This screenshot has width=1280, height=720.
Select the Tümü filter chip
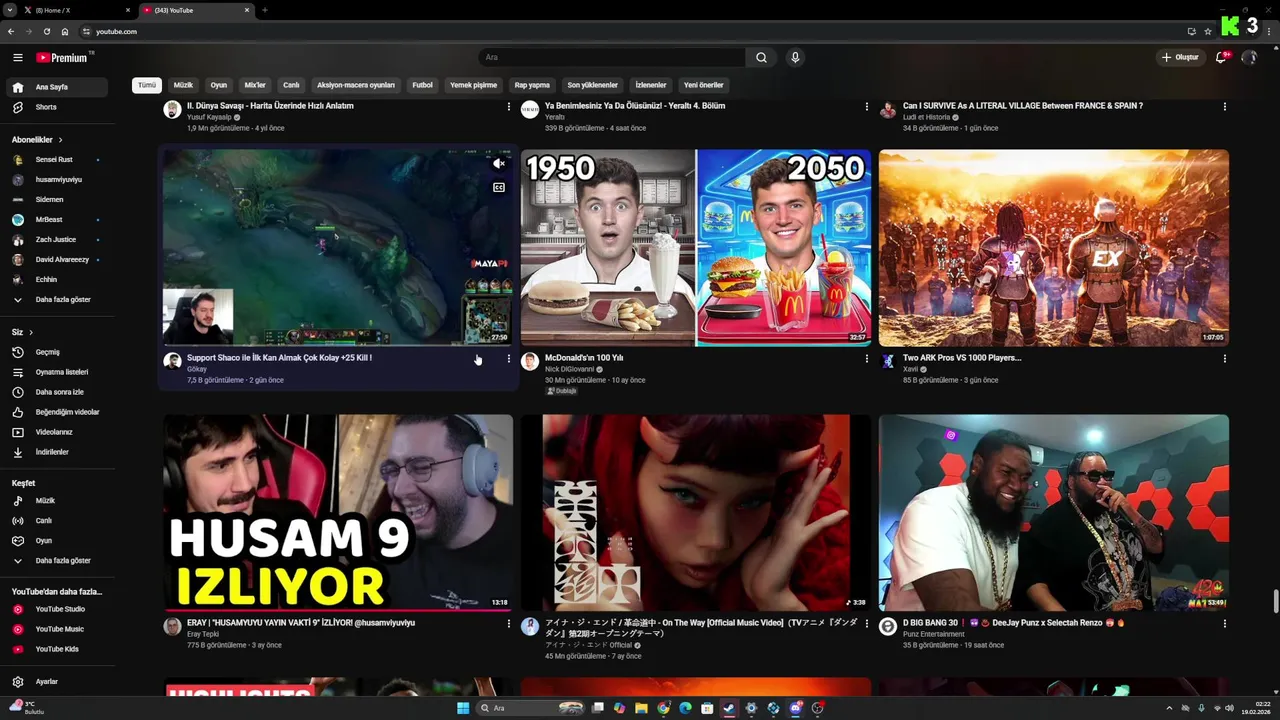pos(147,85)
